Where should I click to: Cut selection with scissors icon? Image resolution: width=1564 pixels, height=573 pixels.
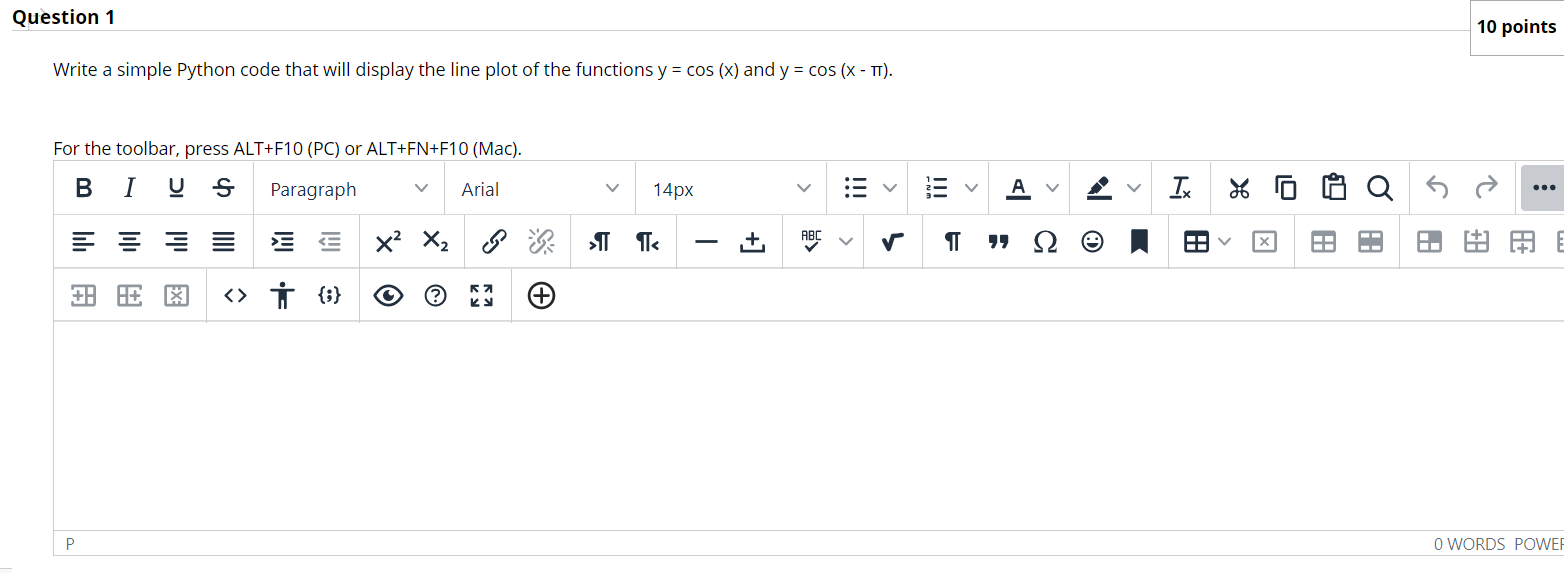pos(1240,188)
